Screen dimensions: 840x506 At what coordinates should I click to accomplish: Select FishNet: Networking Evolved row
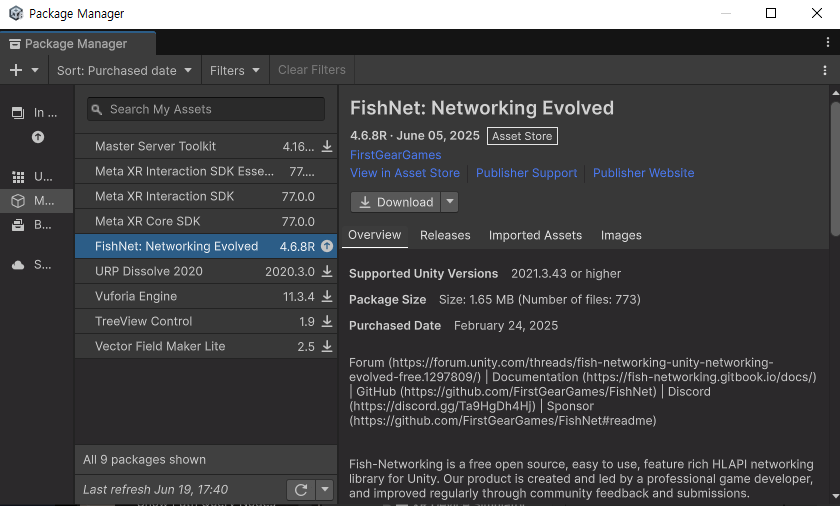pos(206,246)
